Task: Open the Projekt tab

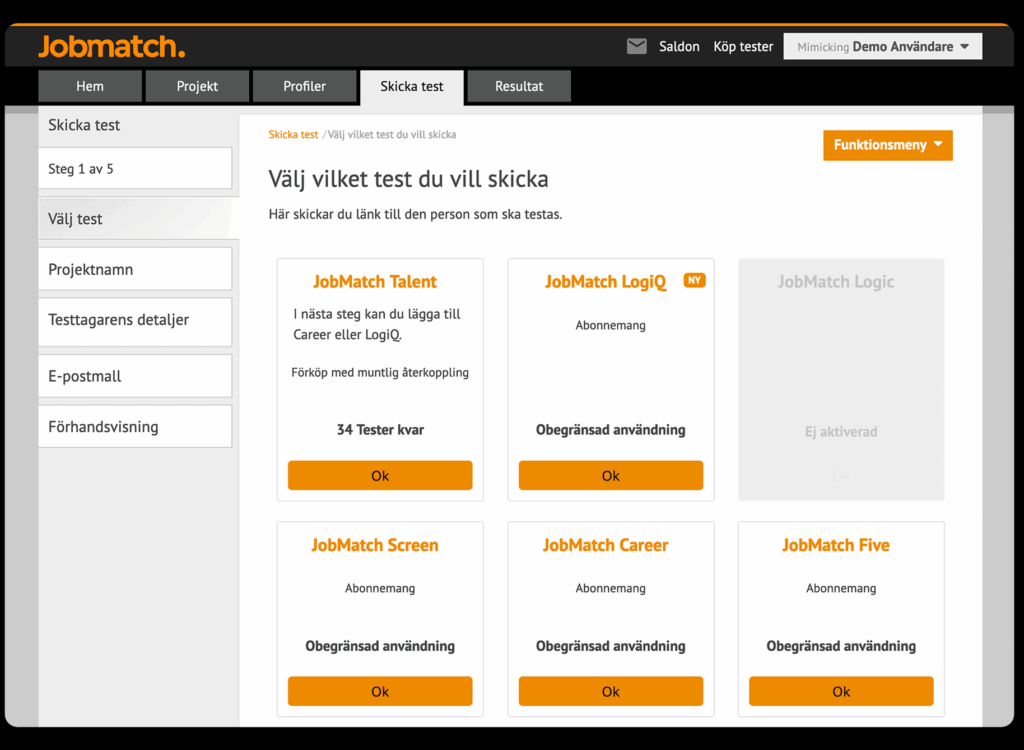Action: click(x=197, y=86)
